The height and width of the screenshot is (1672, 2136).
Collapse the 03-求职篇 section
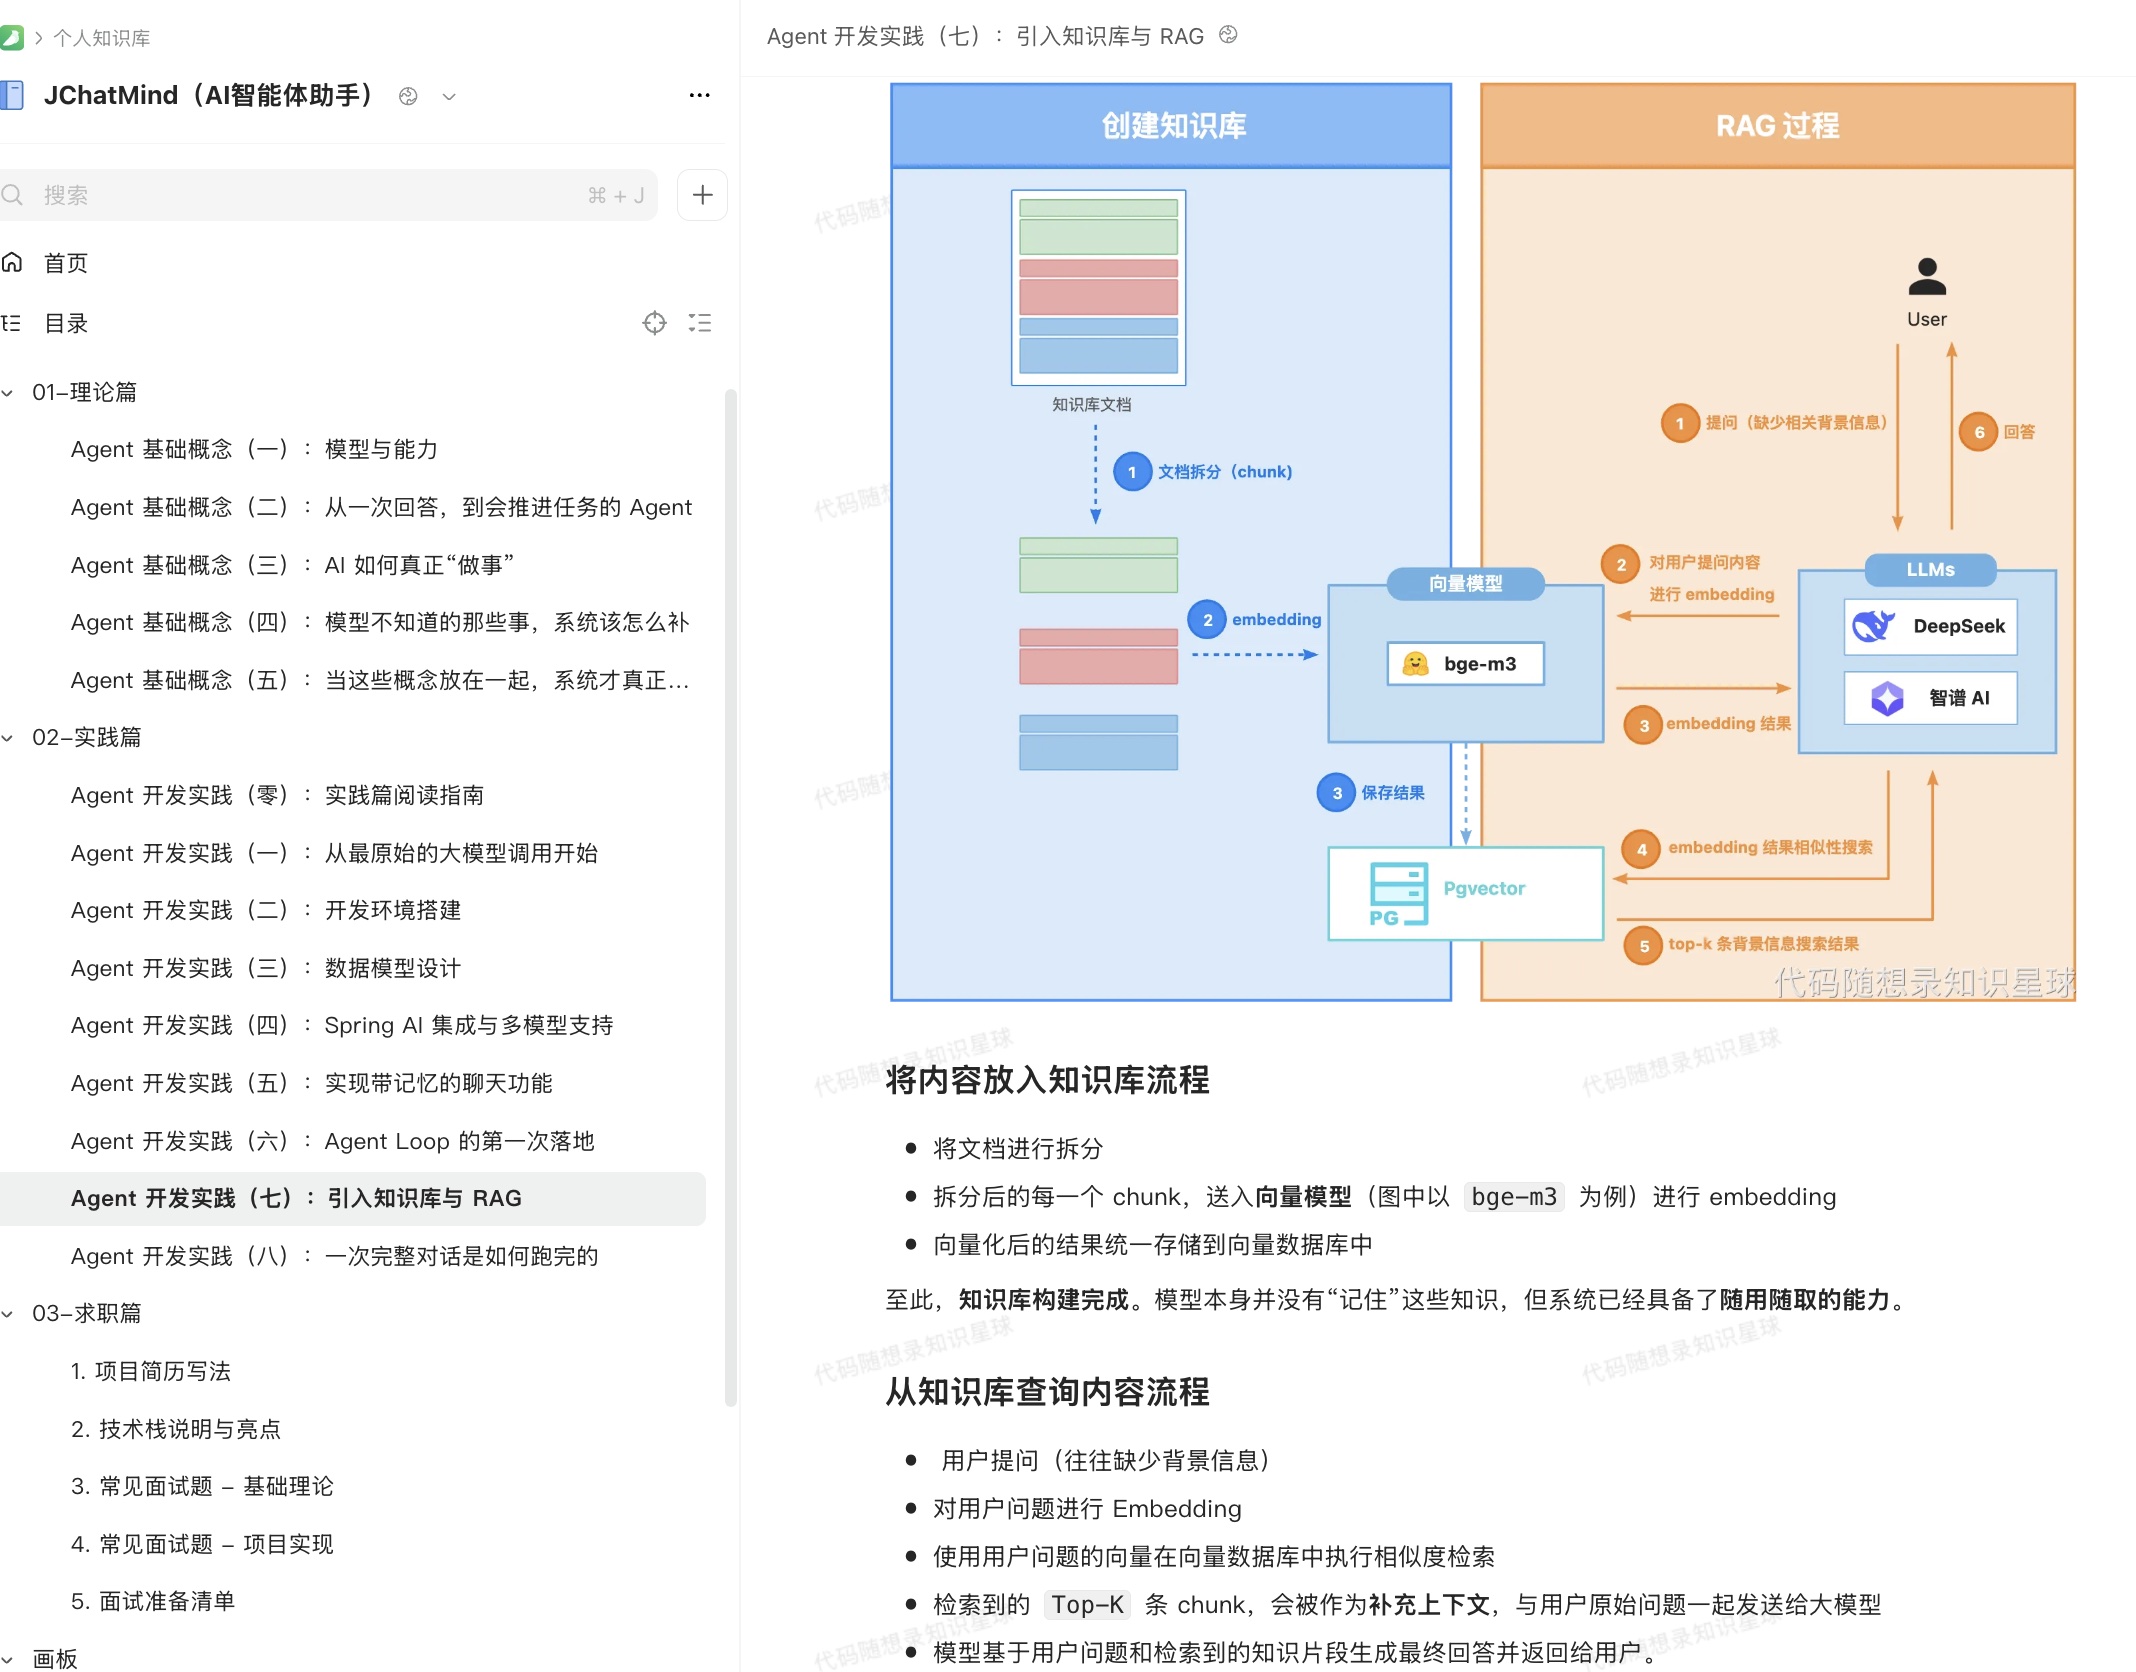pos(8,1314)
